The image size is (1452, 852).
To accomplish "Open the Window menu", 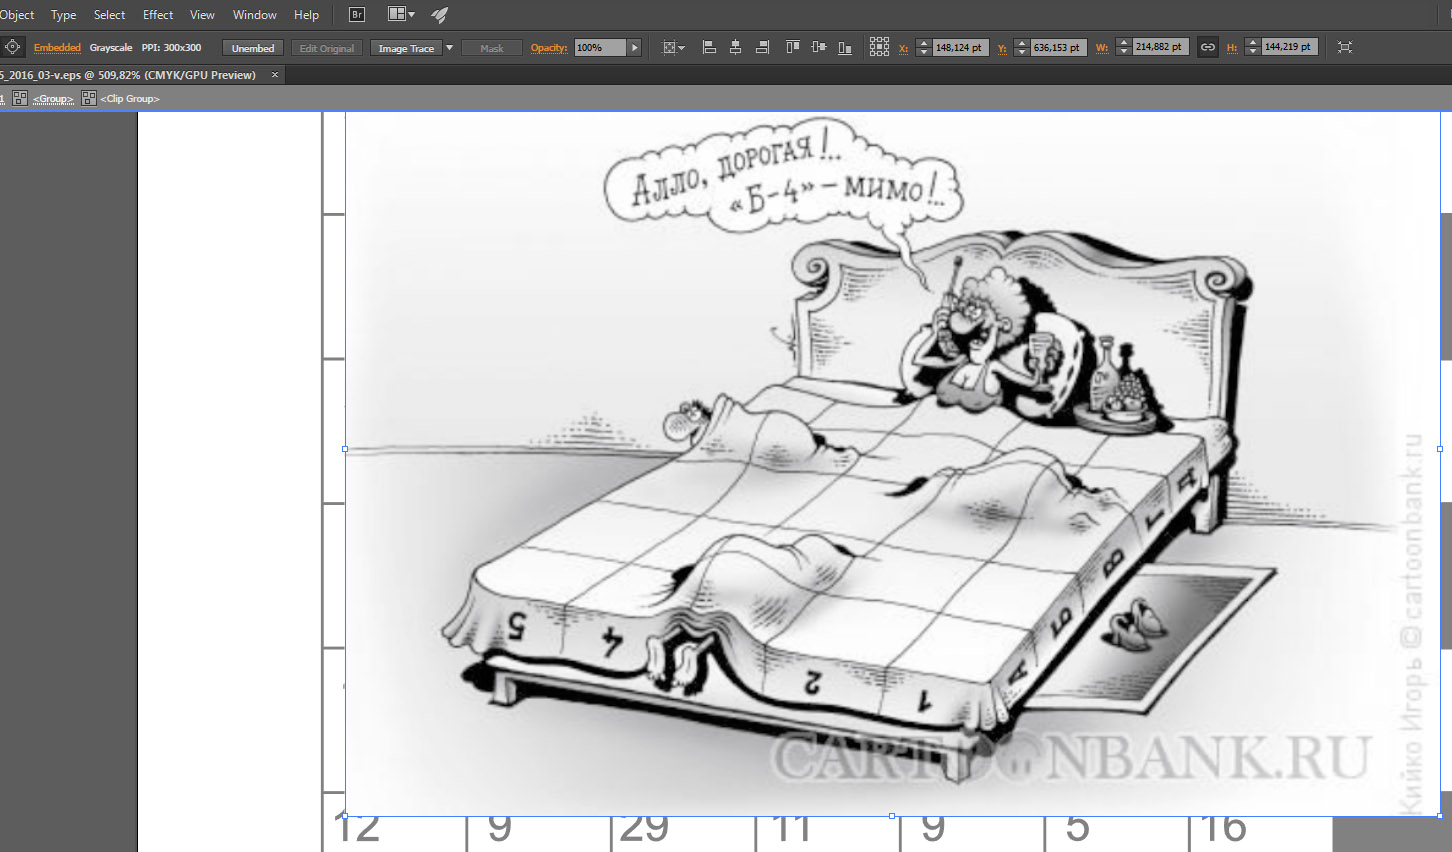I will (x=255, y=15).
